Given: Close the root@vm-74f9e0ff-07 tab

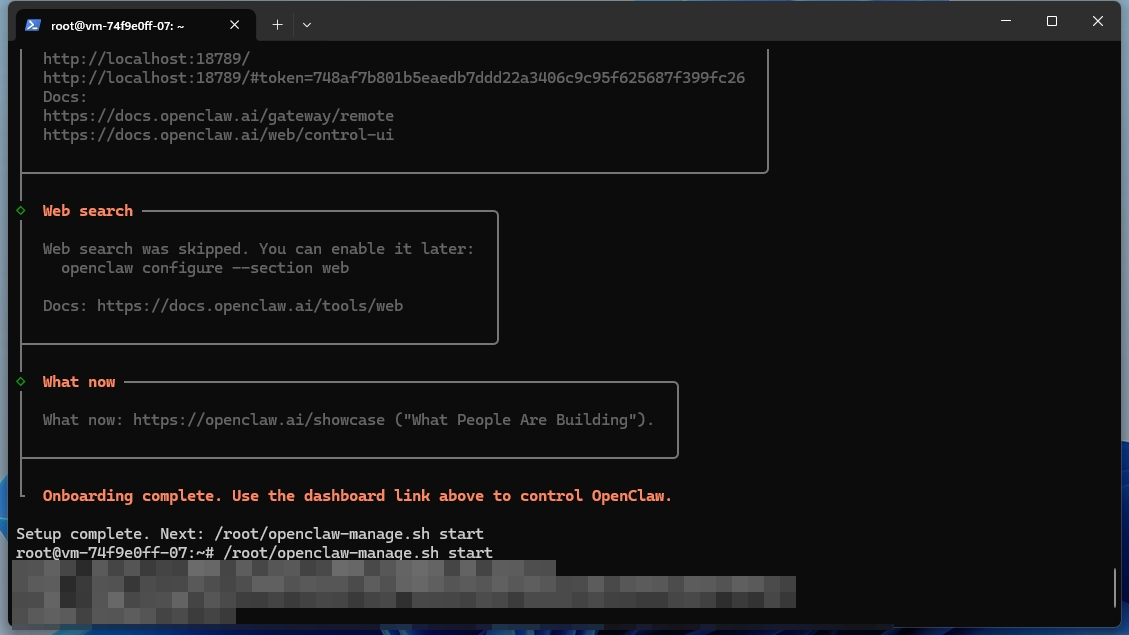Looking at the screenshot, I should [x=235, y=25].
